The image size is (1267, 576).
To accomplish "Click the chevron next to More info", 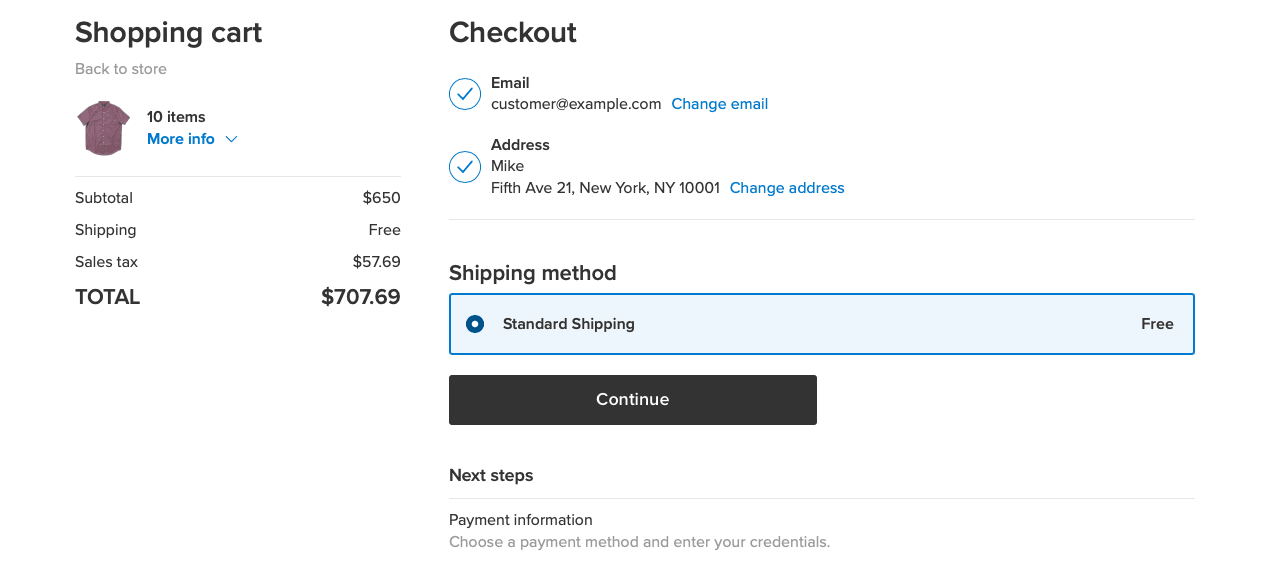I will pyautogui.click(x=230, y=139).
